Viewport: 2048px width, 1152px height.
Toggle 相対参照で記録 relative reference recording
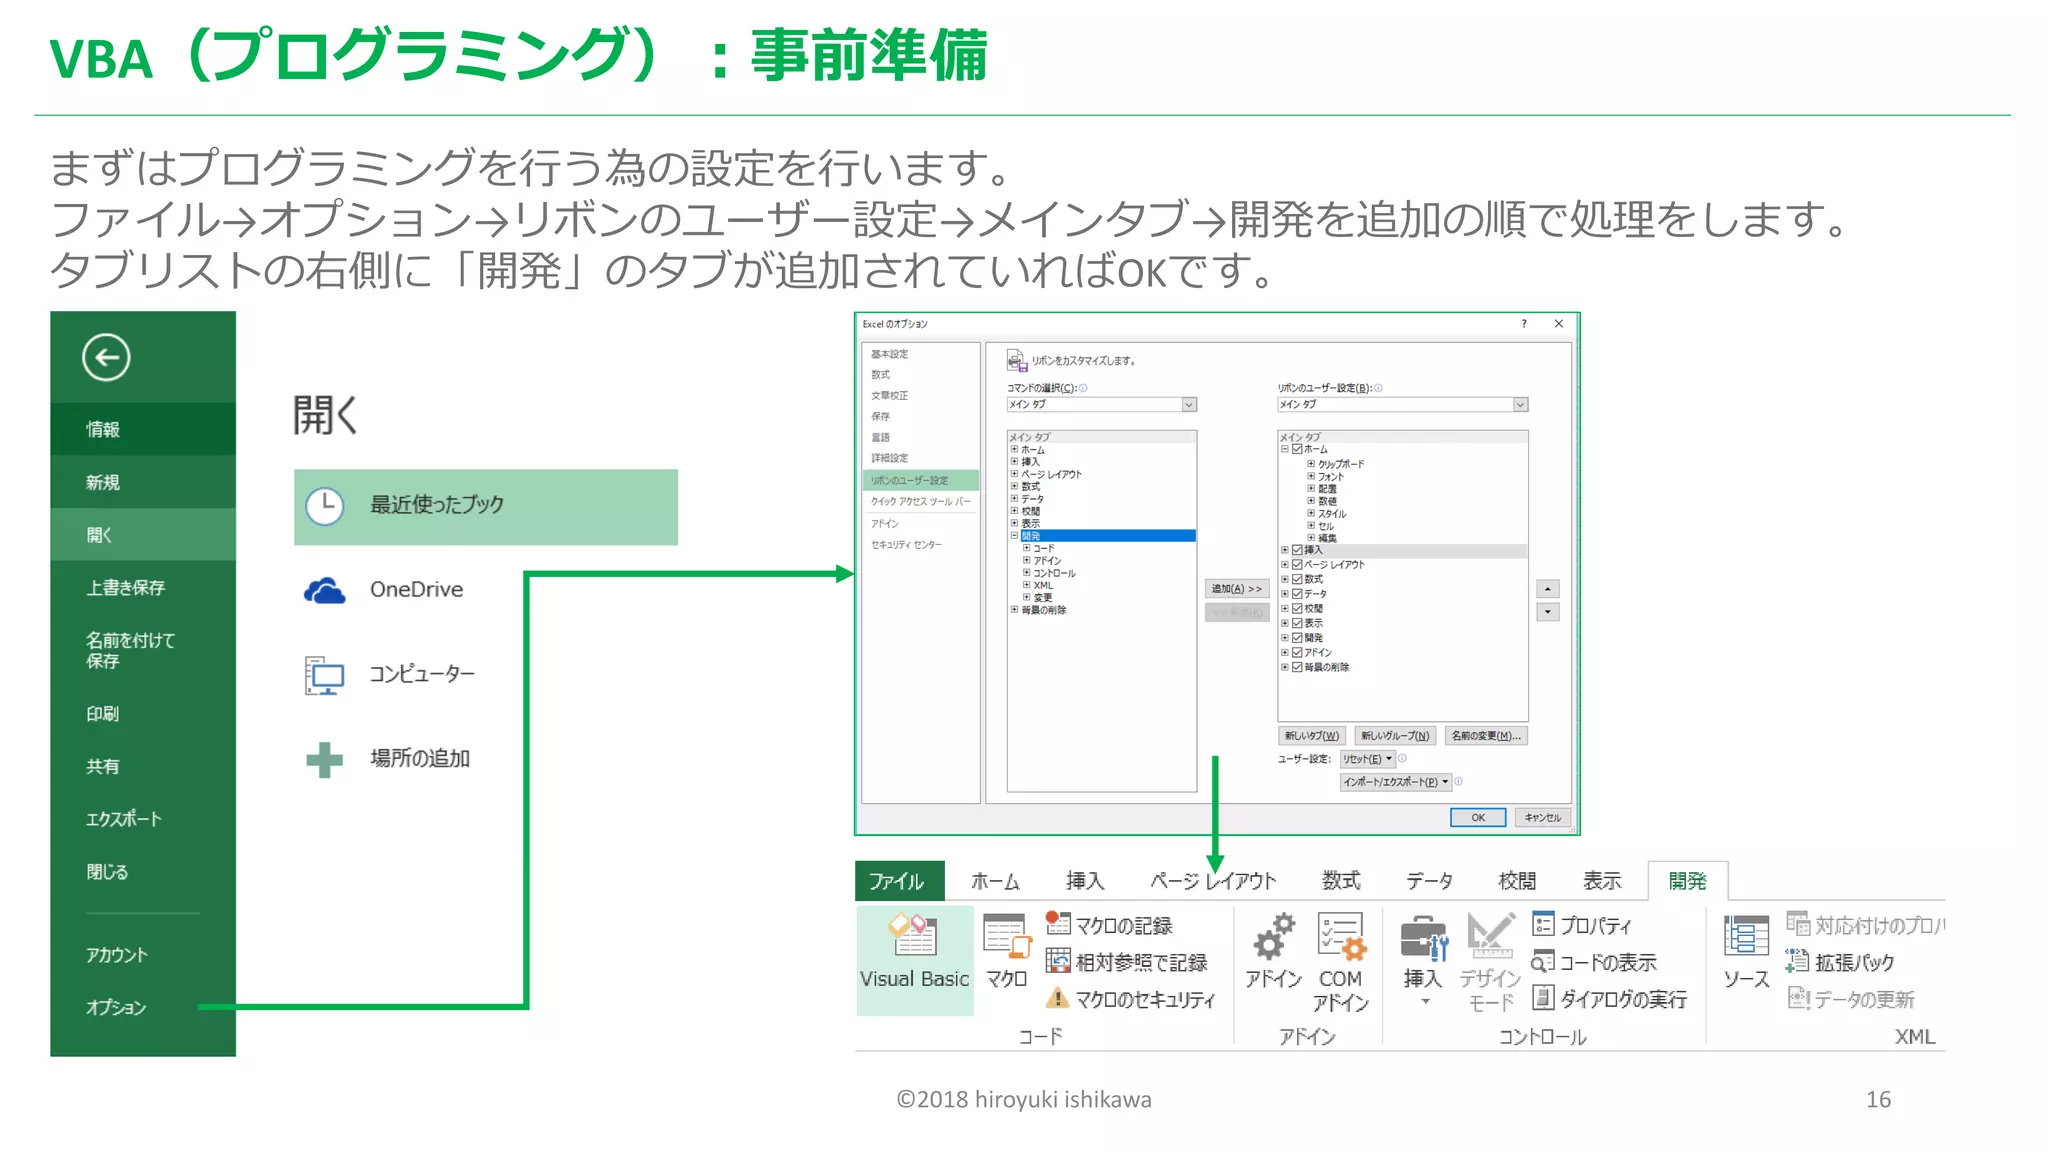point(1126,962)
